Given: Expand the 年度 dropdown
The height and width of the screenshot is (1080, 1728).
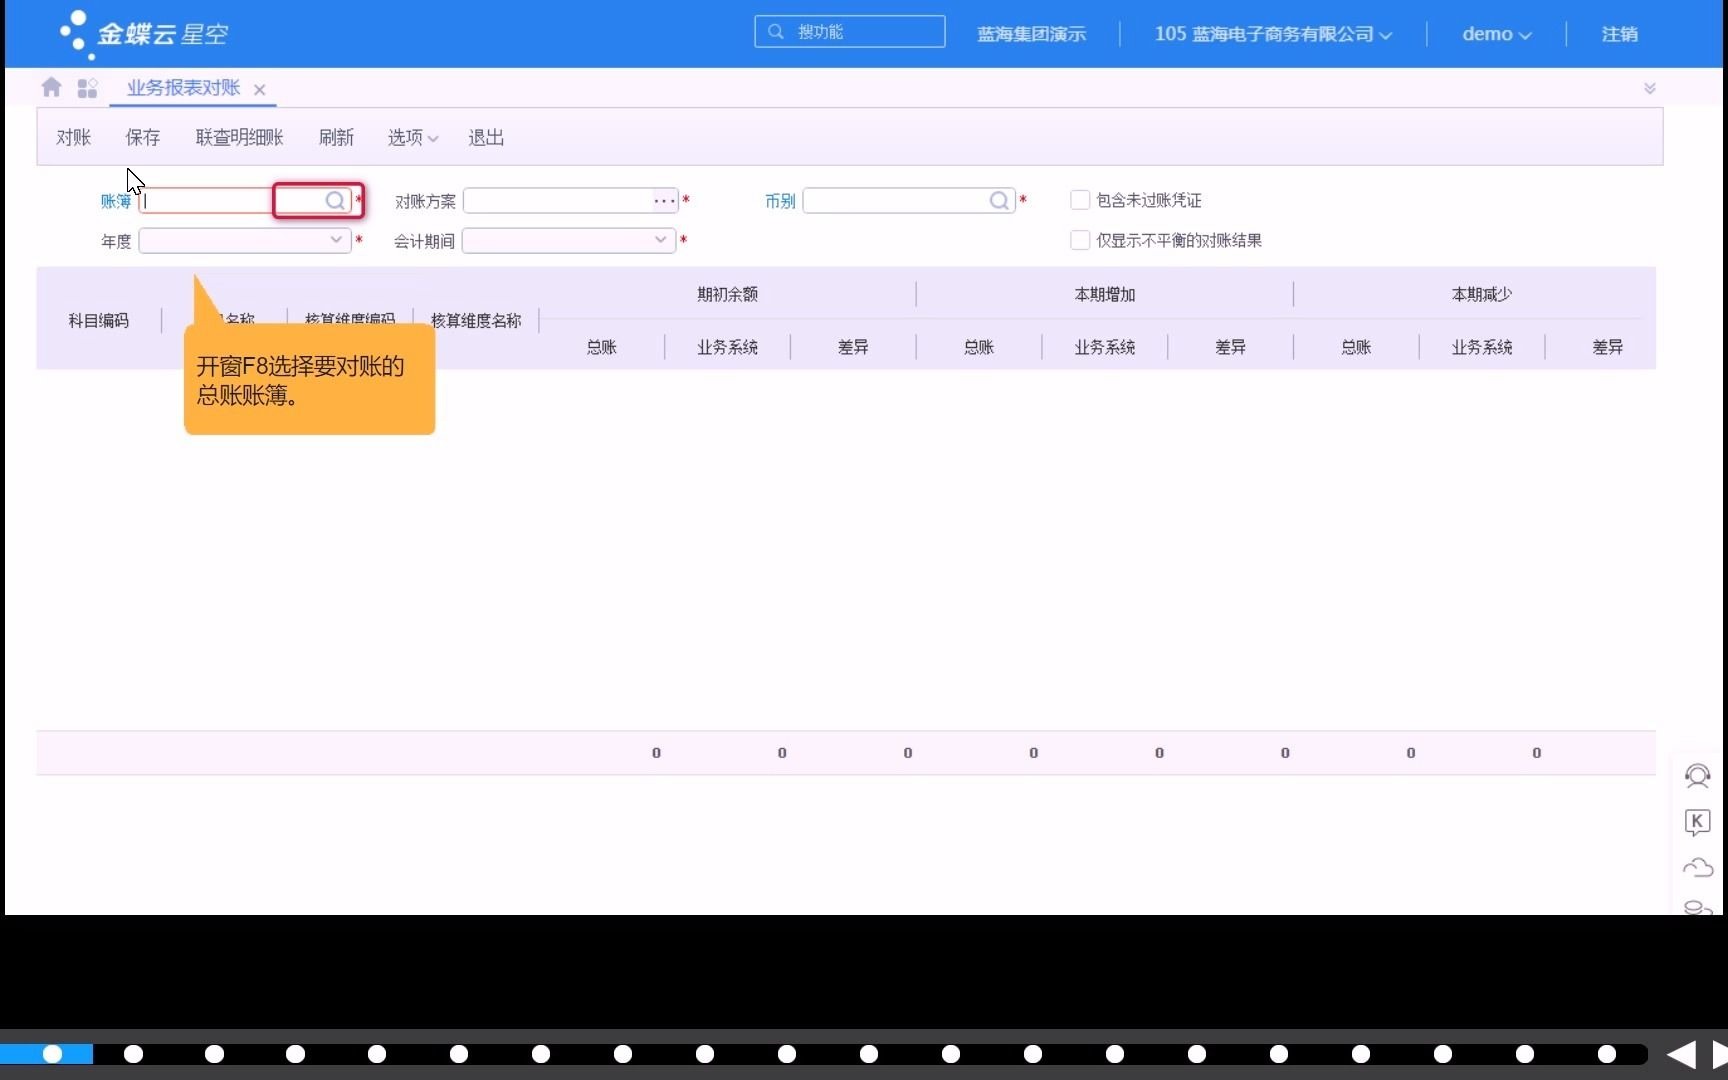Looking at the screenshot, I should pyautogui.click(x=336, y=240).
